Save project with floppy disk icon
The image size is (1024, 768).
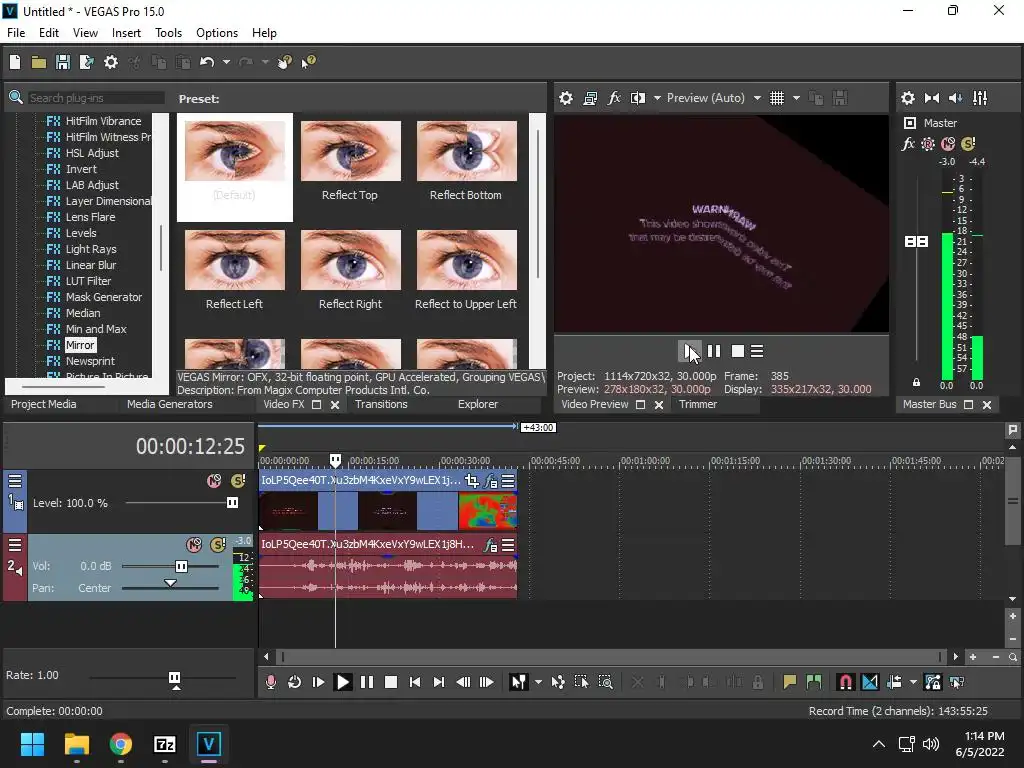click(63, 62)
